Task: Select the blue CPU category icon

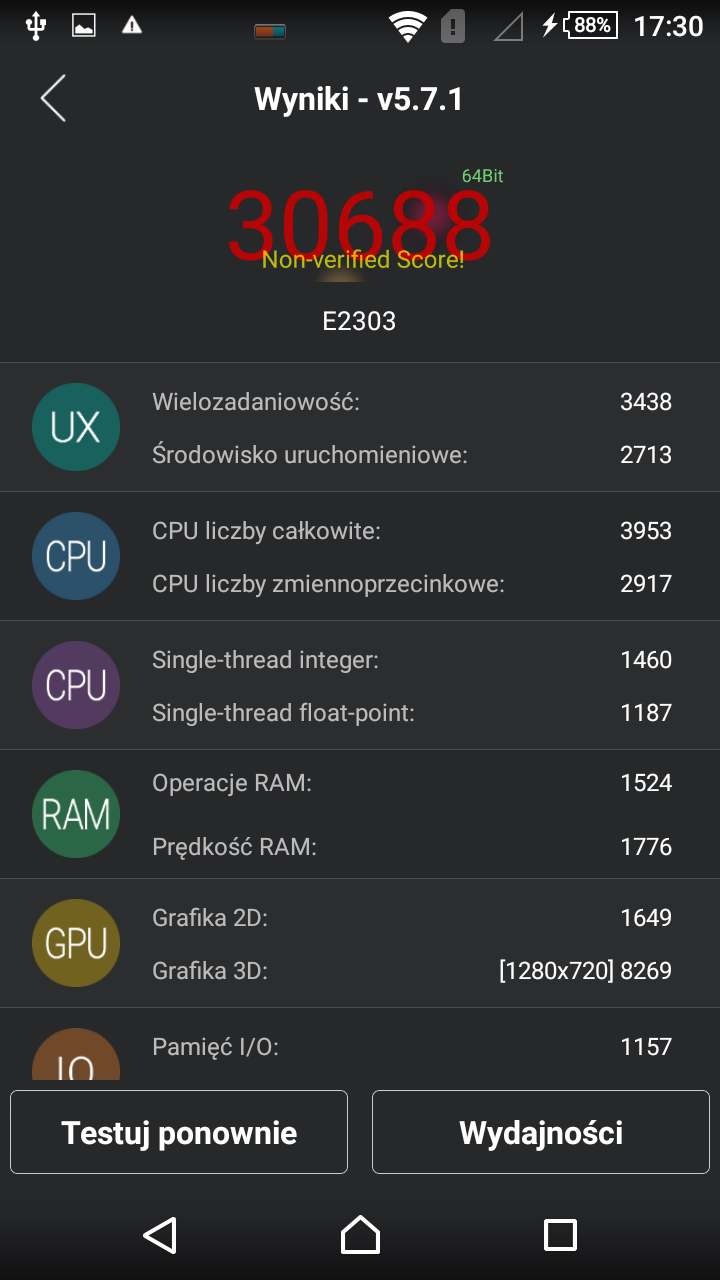Action: pos(76,556)
